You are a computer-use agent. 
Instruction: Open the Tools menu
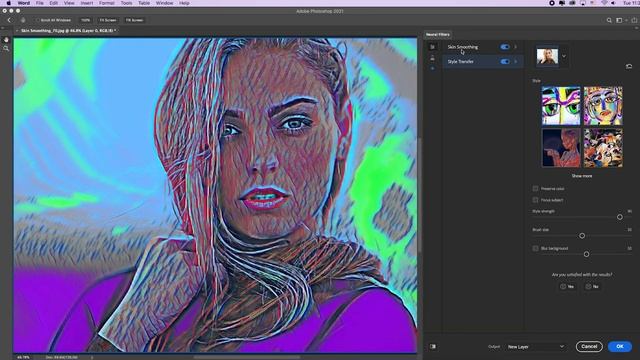pos(127,3)
